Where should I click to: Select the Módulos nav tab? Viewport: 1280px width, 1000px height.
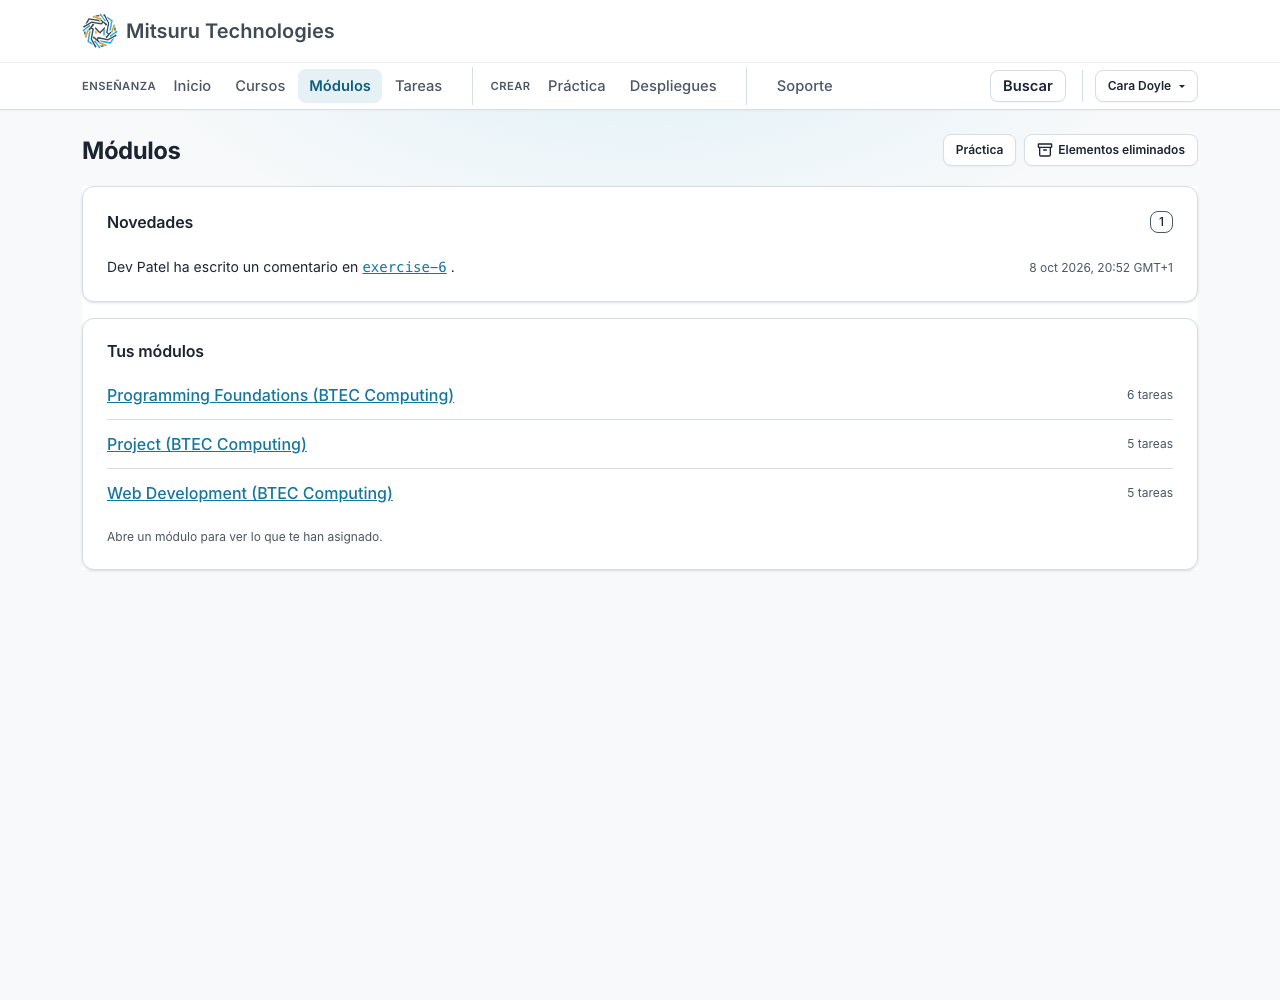pos(340,86)
